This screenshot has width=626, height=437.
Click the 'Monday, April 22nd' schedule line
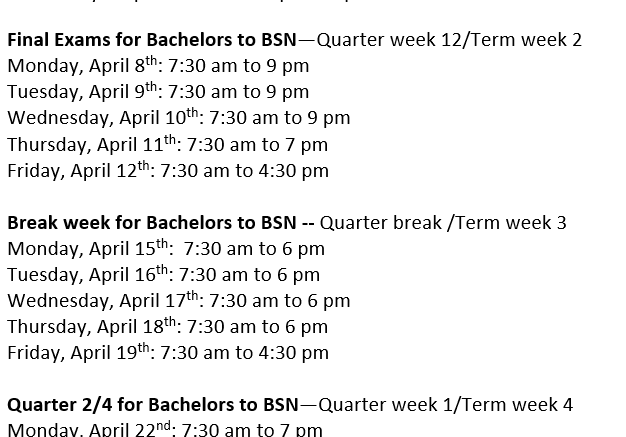pos(165,429)
